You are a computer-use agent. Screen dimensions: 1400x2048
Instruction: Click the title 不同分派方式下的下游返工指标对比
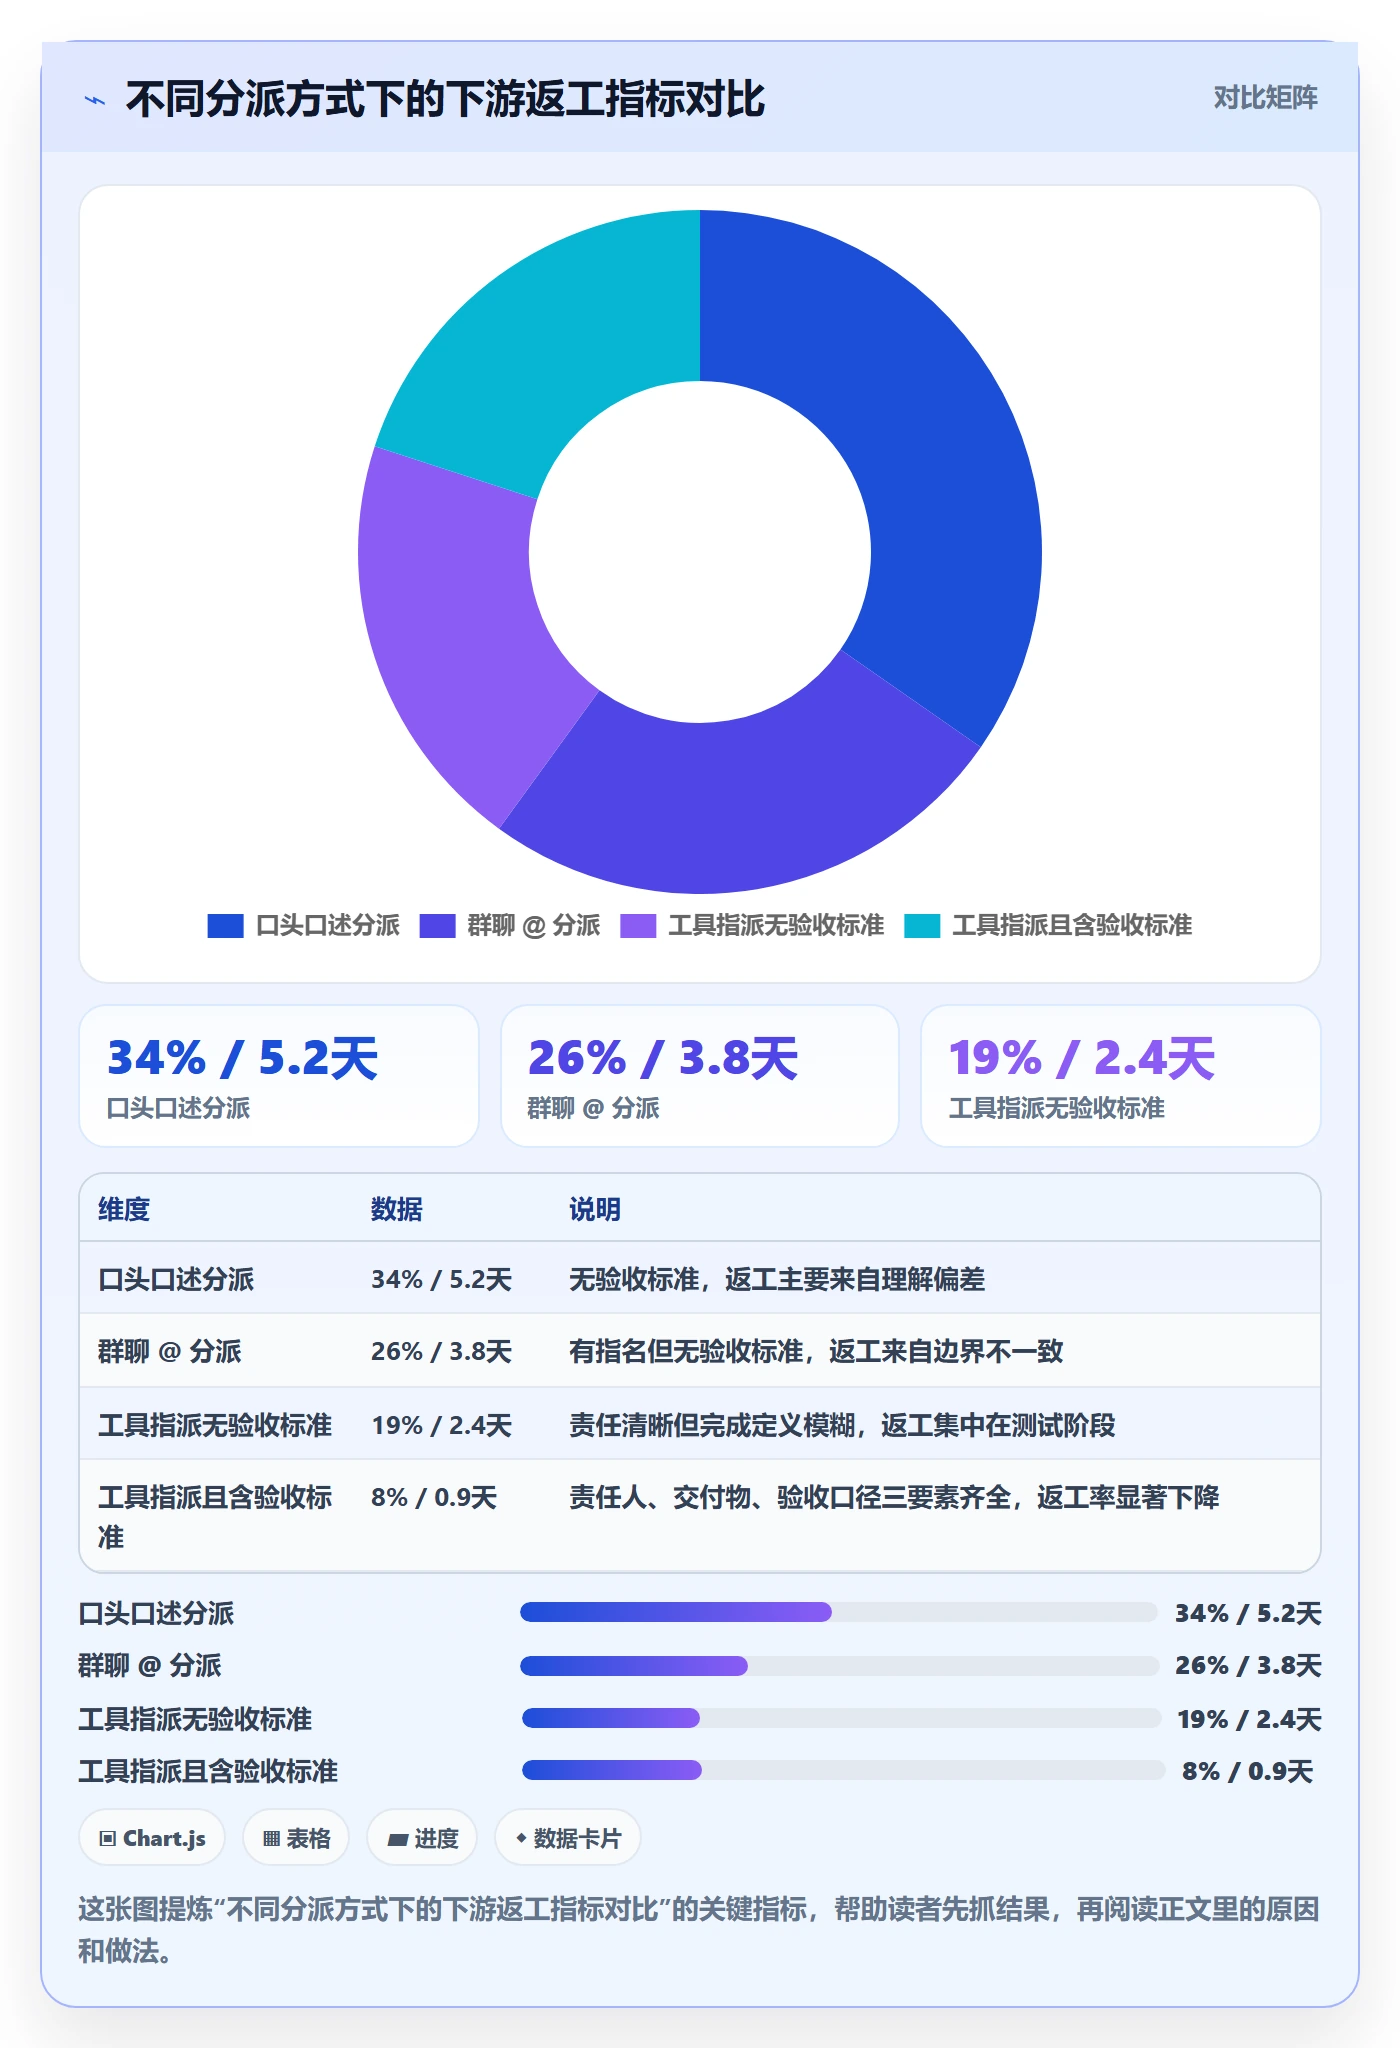445,100
